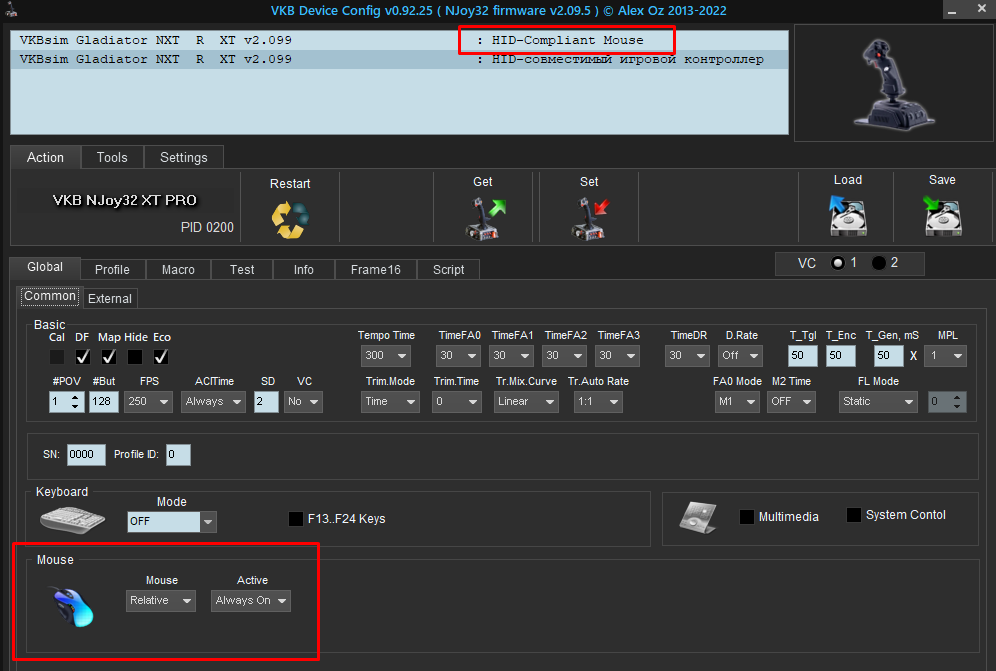Viewport: 996px width, 671px height.
Task: Open the Tr.Mix.Curve Linear dropdown
Action: (x=526, y=402)
